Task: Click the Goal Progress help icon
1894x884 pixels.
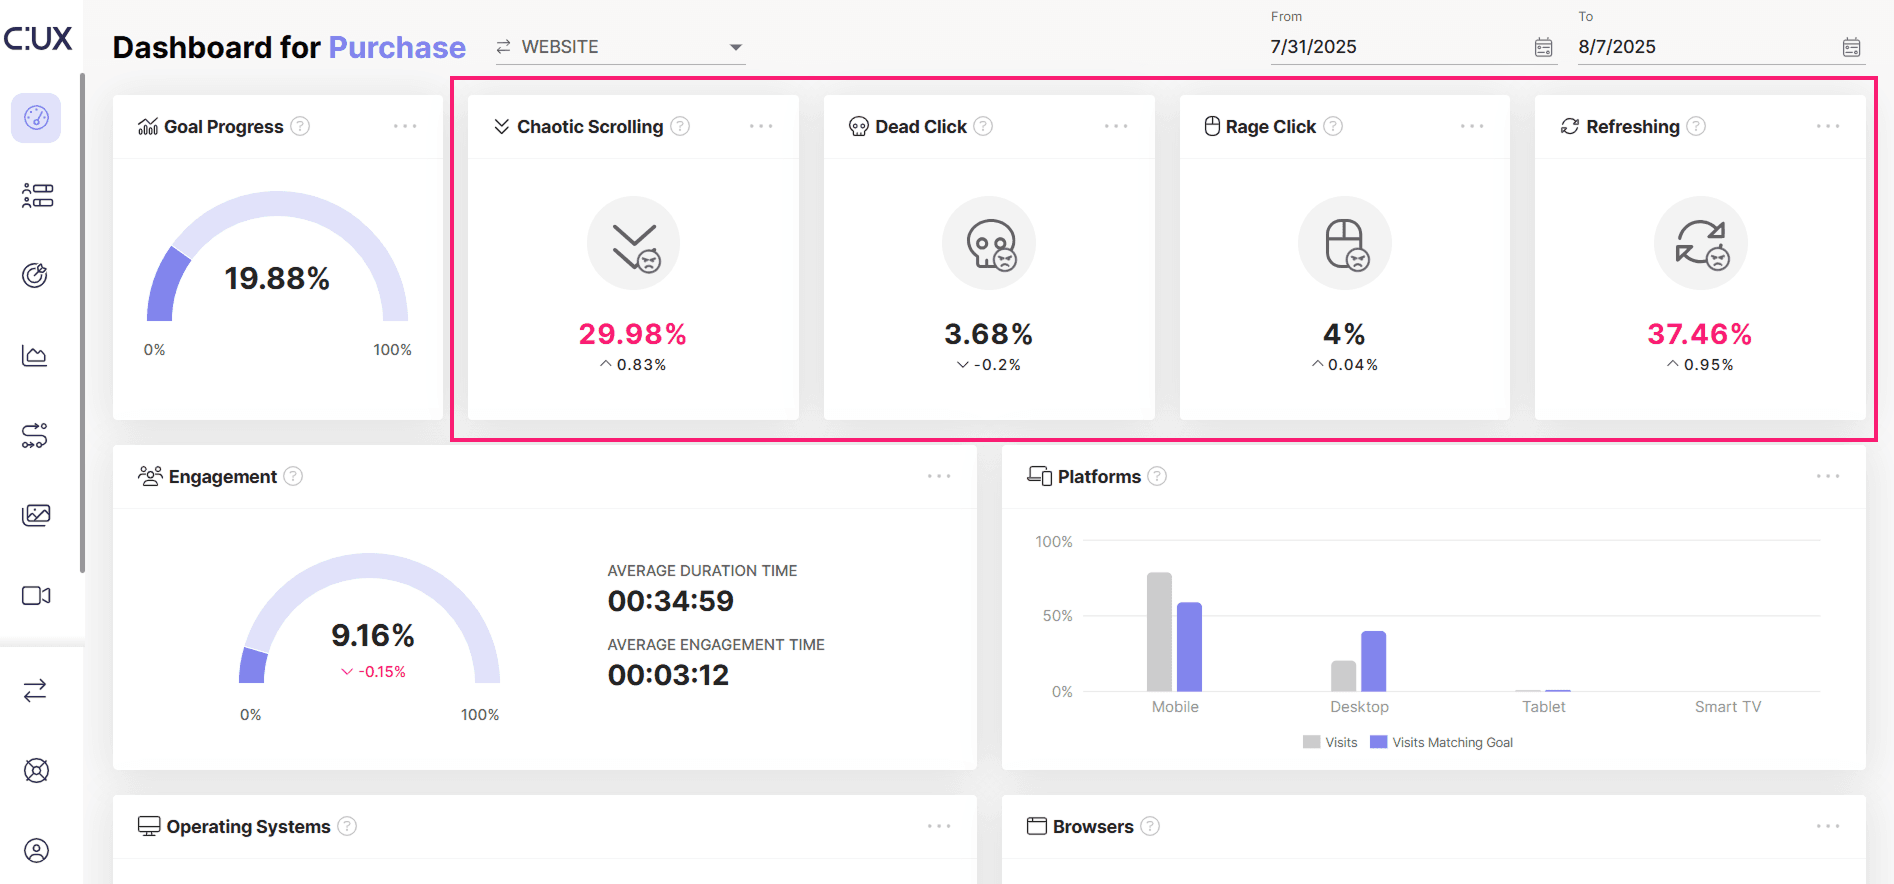Action: [300, 126]
